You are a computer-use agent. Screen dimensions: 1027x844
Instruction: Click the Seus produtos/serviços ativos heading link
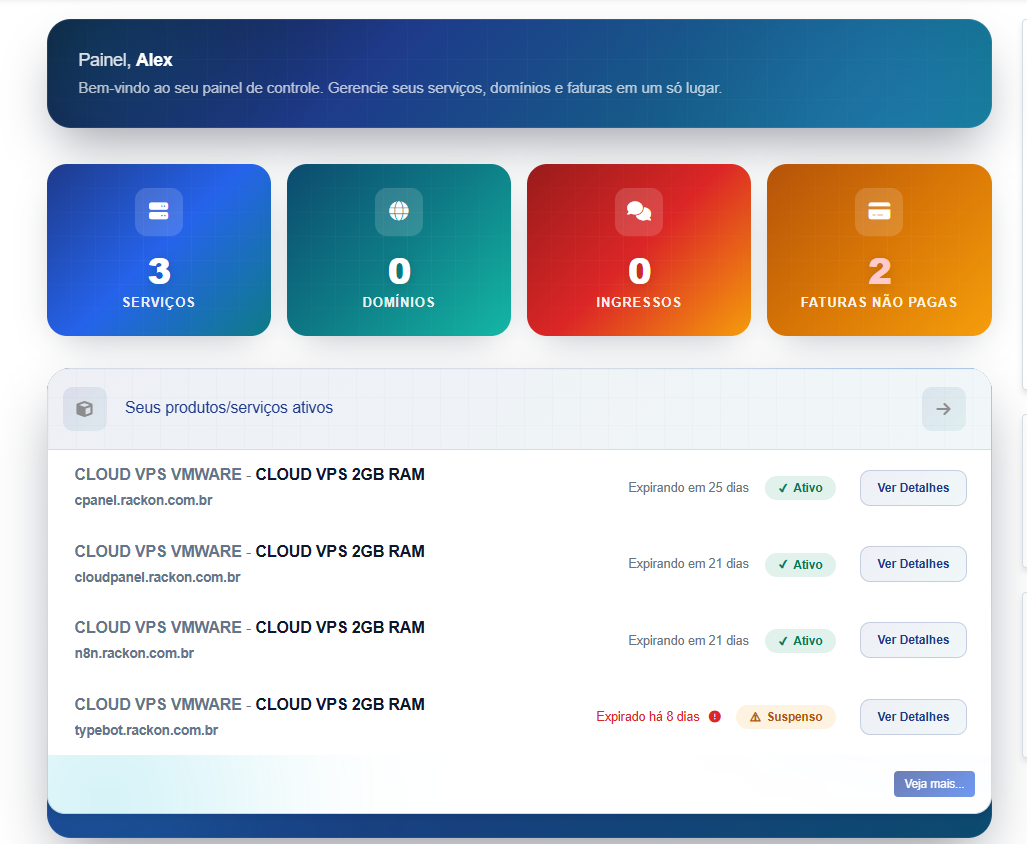[x=229, y=408]
